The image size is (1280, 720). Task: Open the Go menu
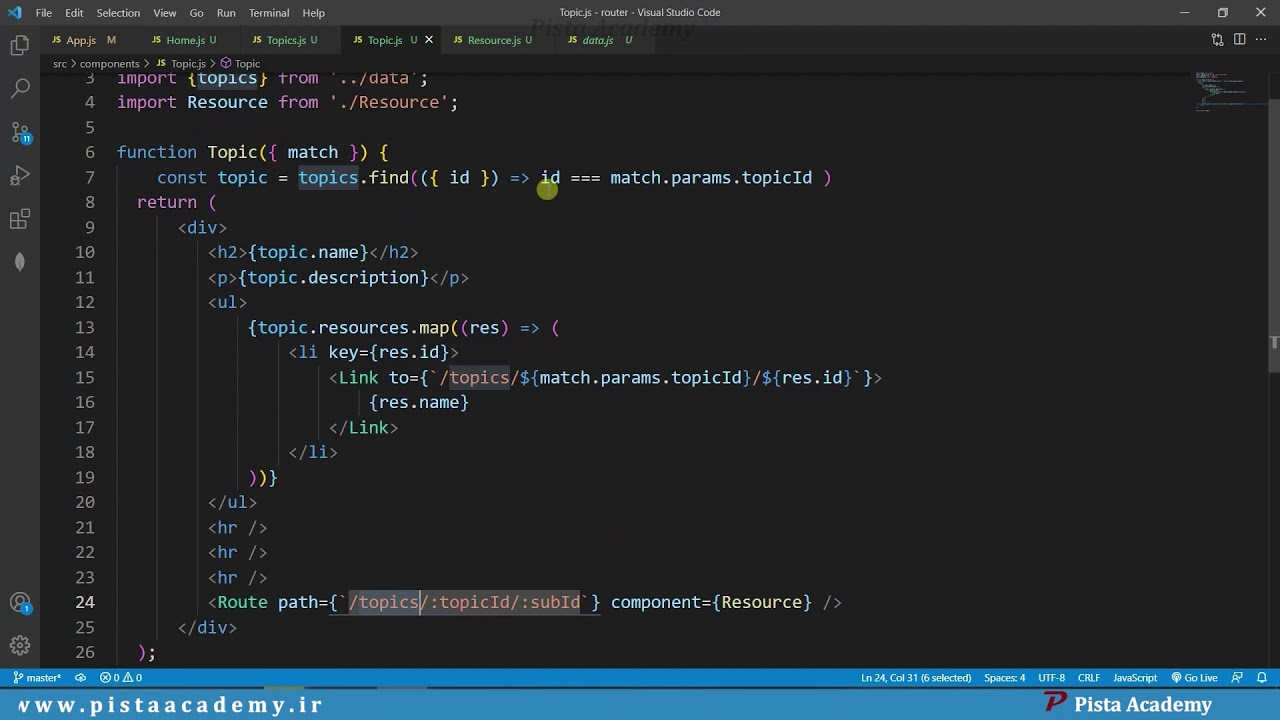coord(196,13)
